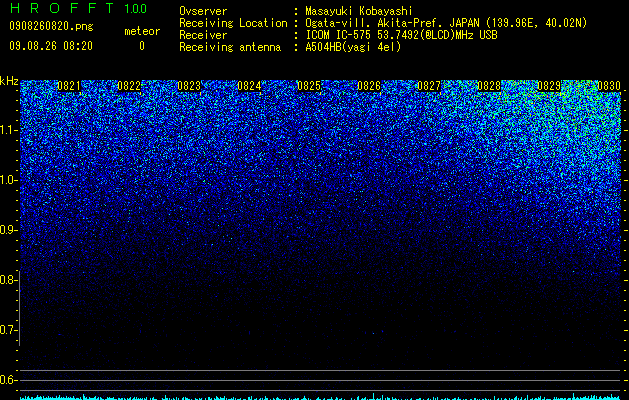Click the 0828 time marker
The height and width of the screenshot is (400, 629).
489,86
